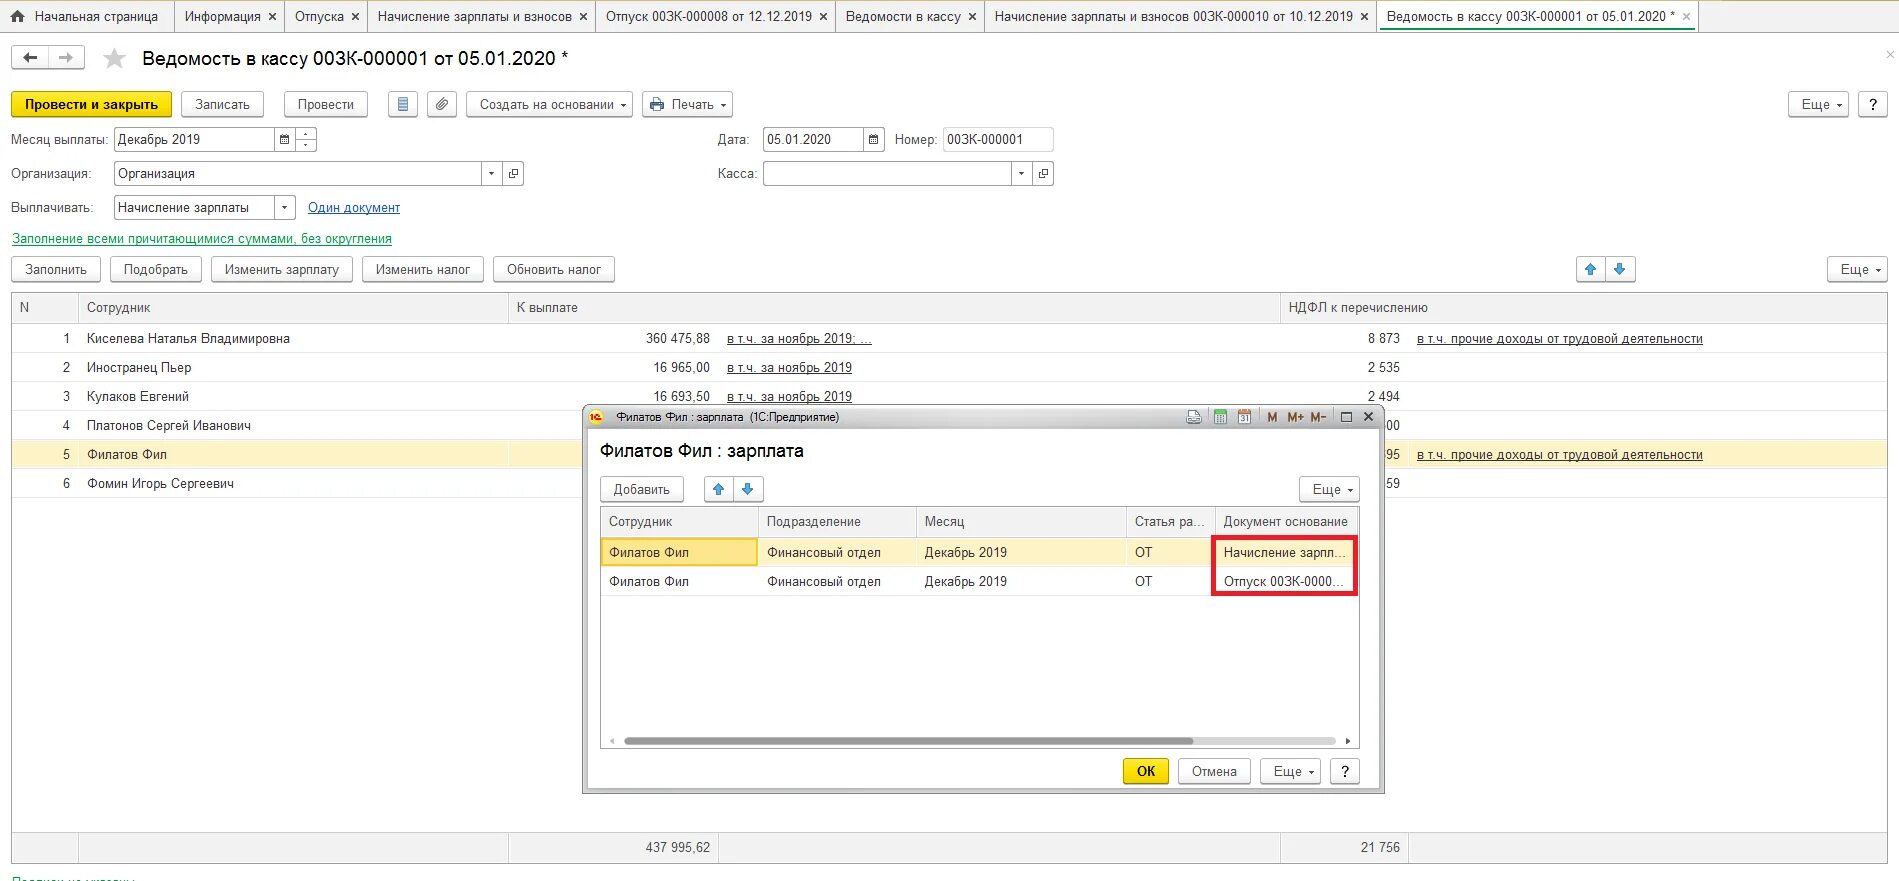Switch to the Ведомости в кассу tab
Viewport: 1899px width, 881px height.
[903, 16]
